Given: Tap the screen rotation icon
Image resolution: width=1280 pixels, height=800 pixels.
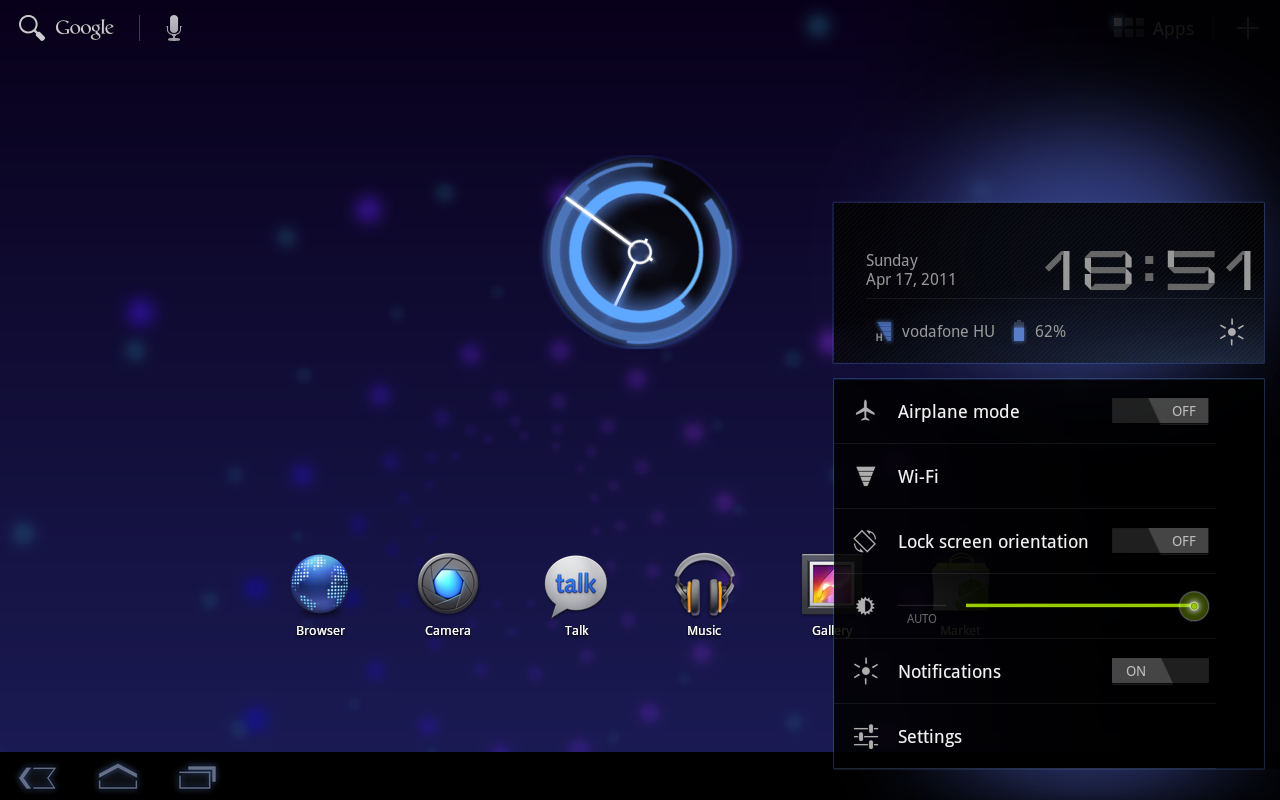Looking at the screenshot, I should tap(865, 541).
